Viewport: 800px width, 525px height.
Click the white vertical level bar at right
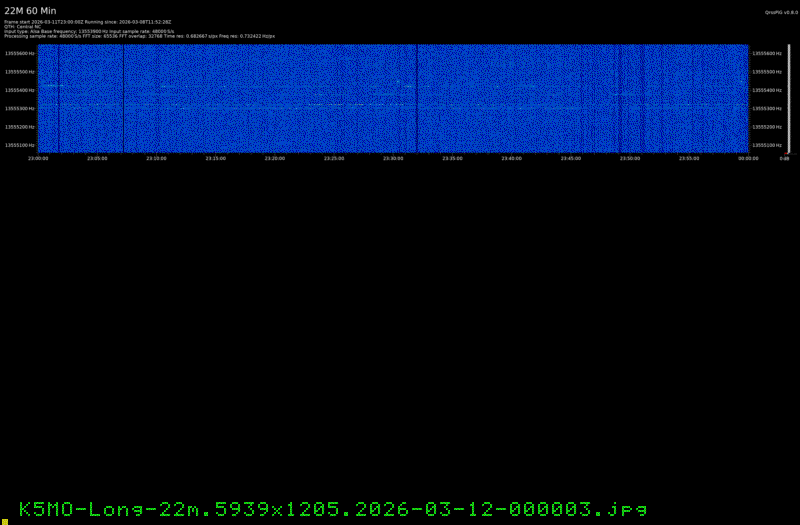coord(788,100)
